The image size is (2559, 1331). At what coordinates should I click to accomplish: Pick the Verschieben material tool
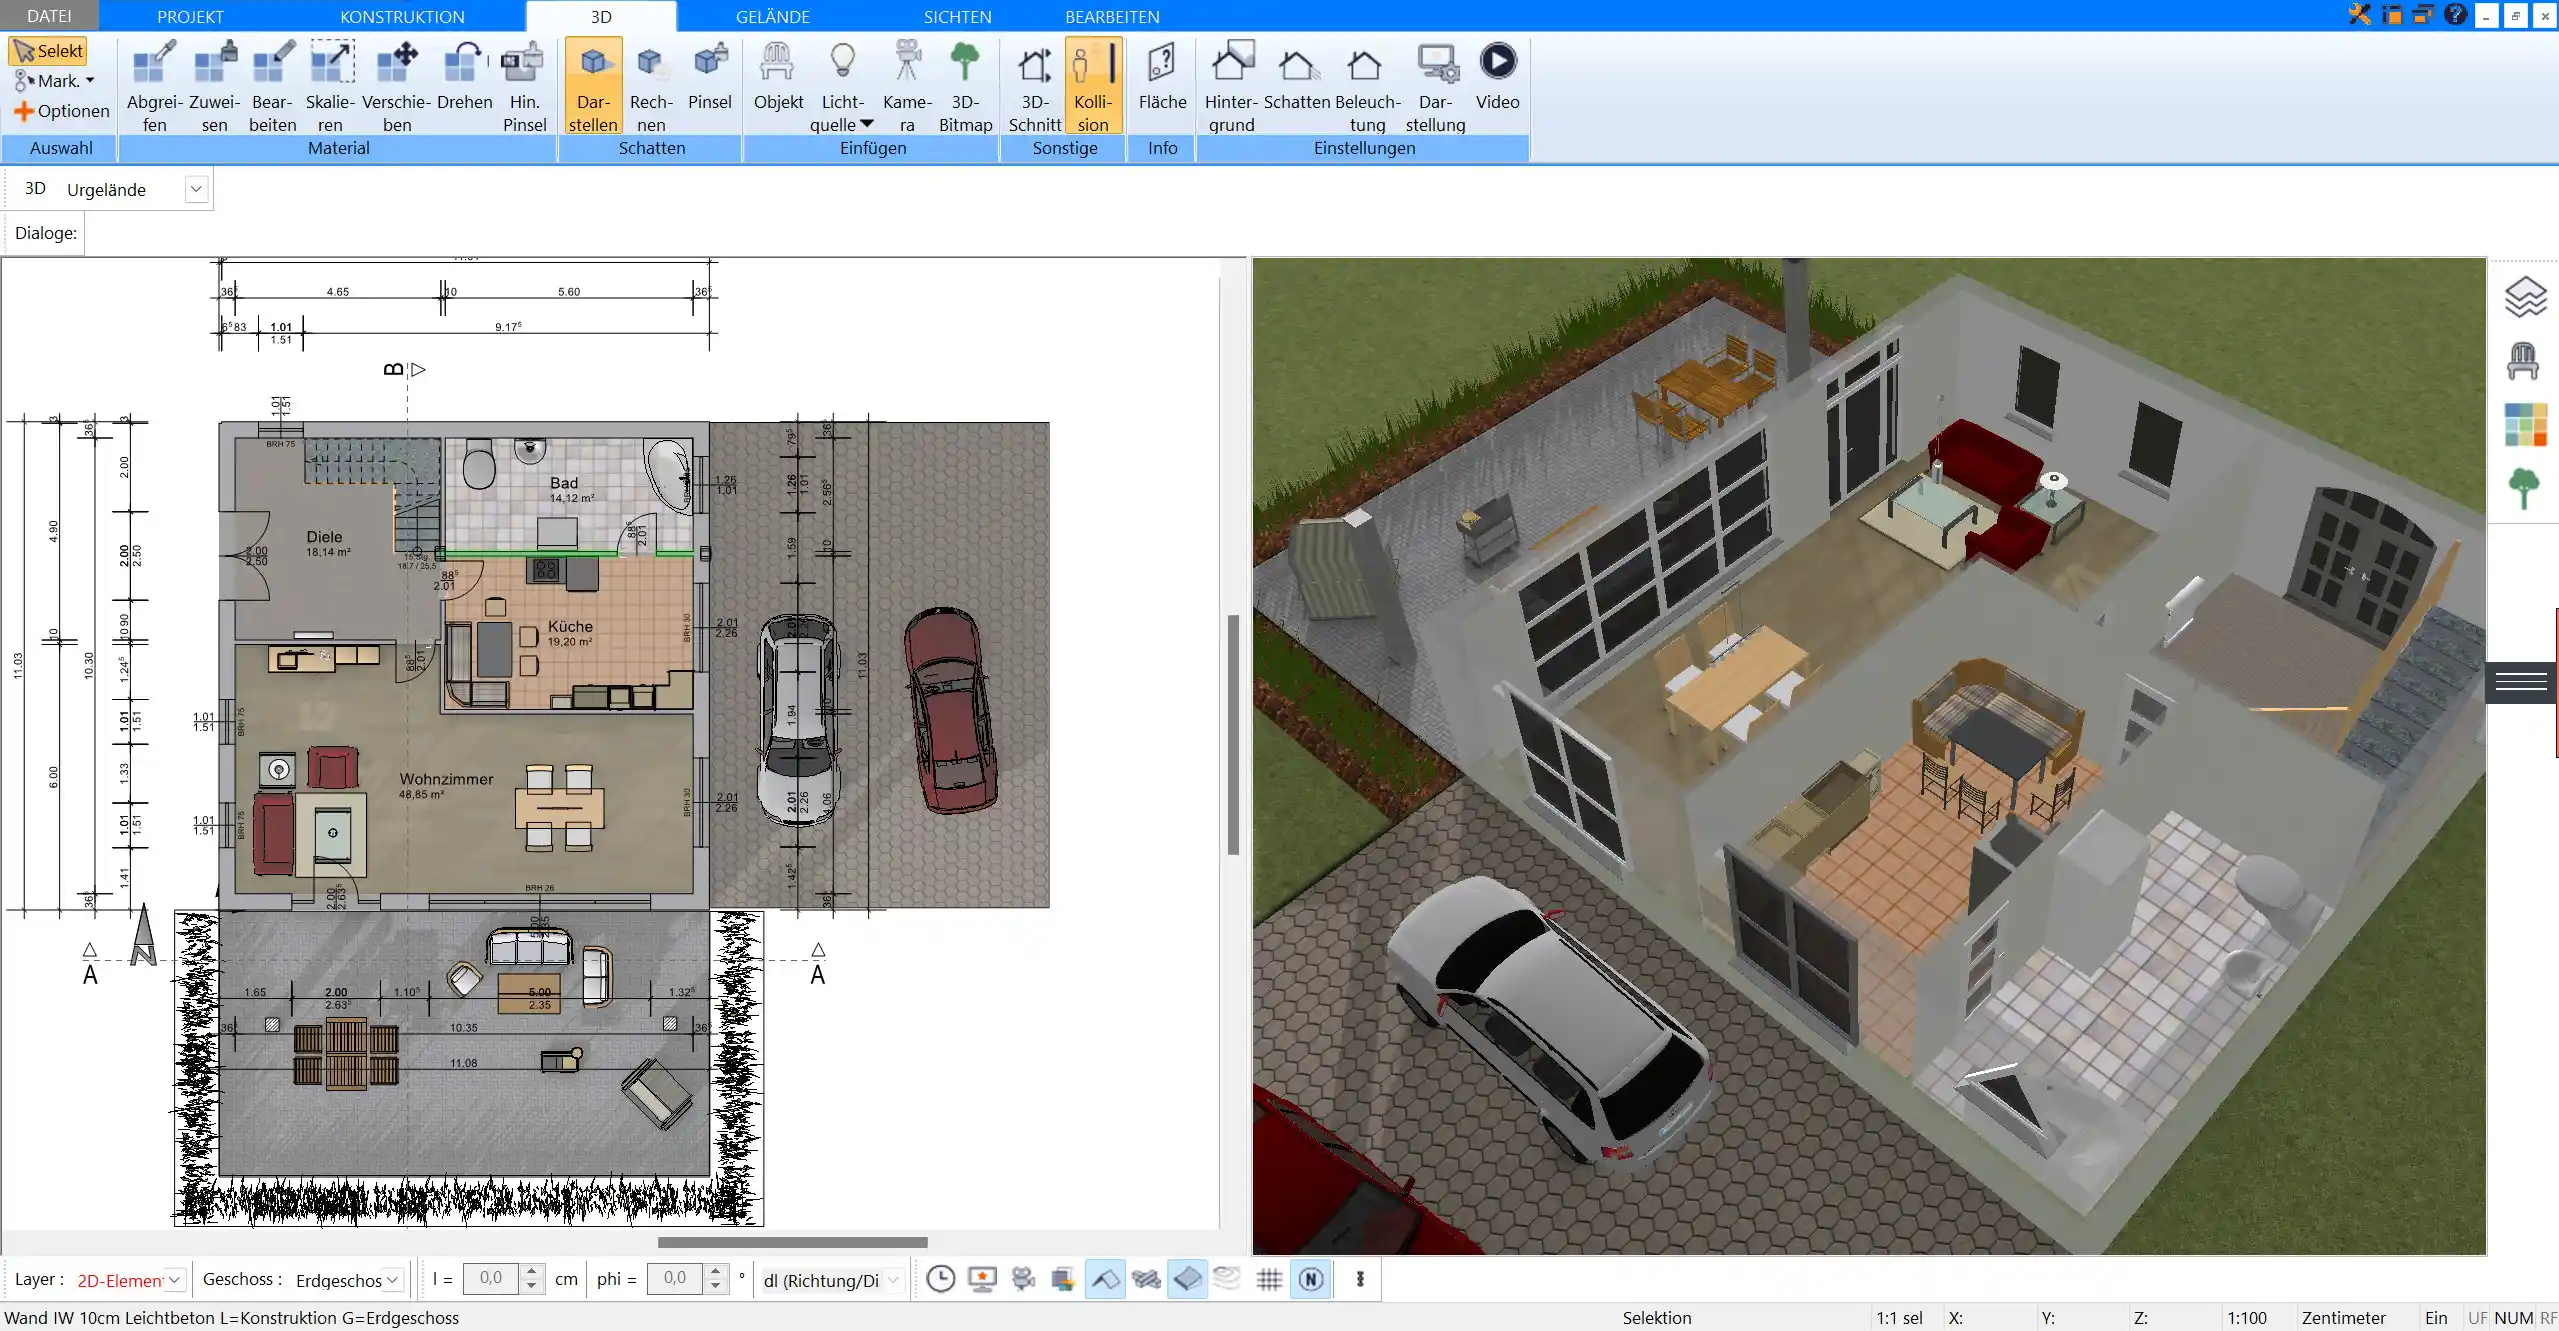pyautogui.click(x=396, y=87)
